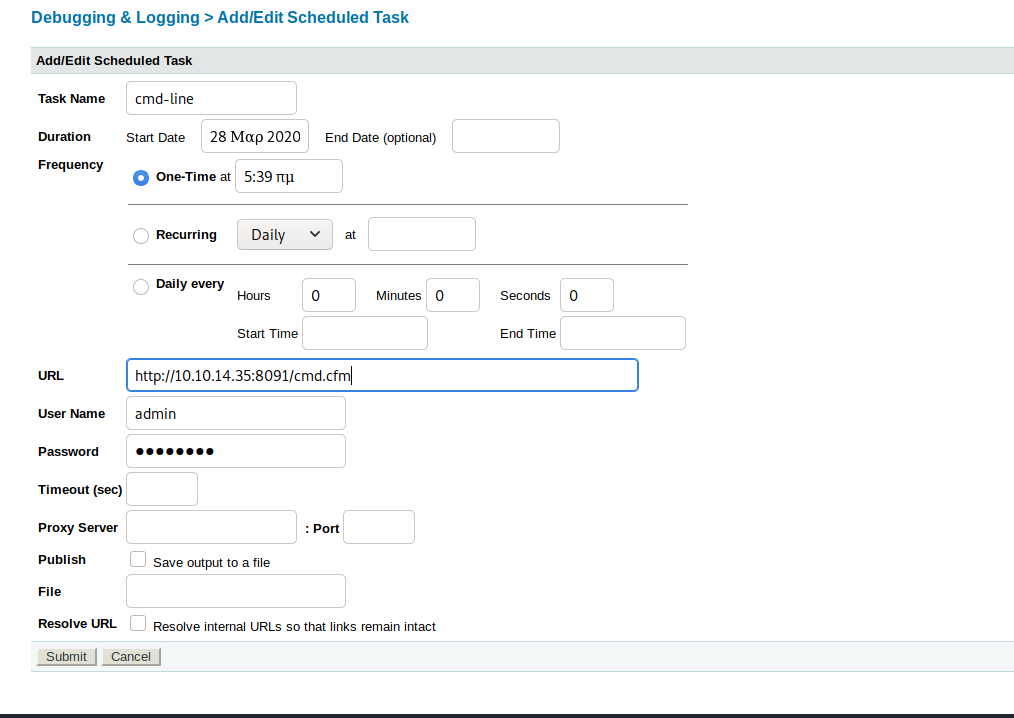Click the Proxy Server Port field

(378, 527)
